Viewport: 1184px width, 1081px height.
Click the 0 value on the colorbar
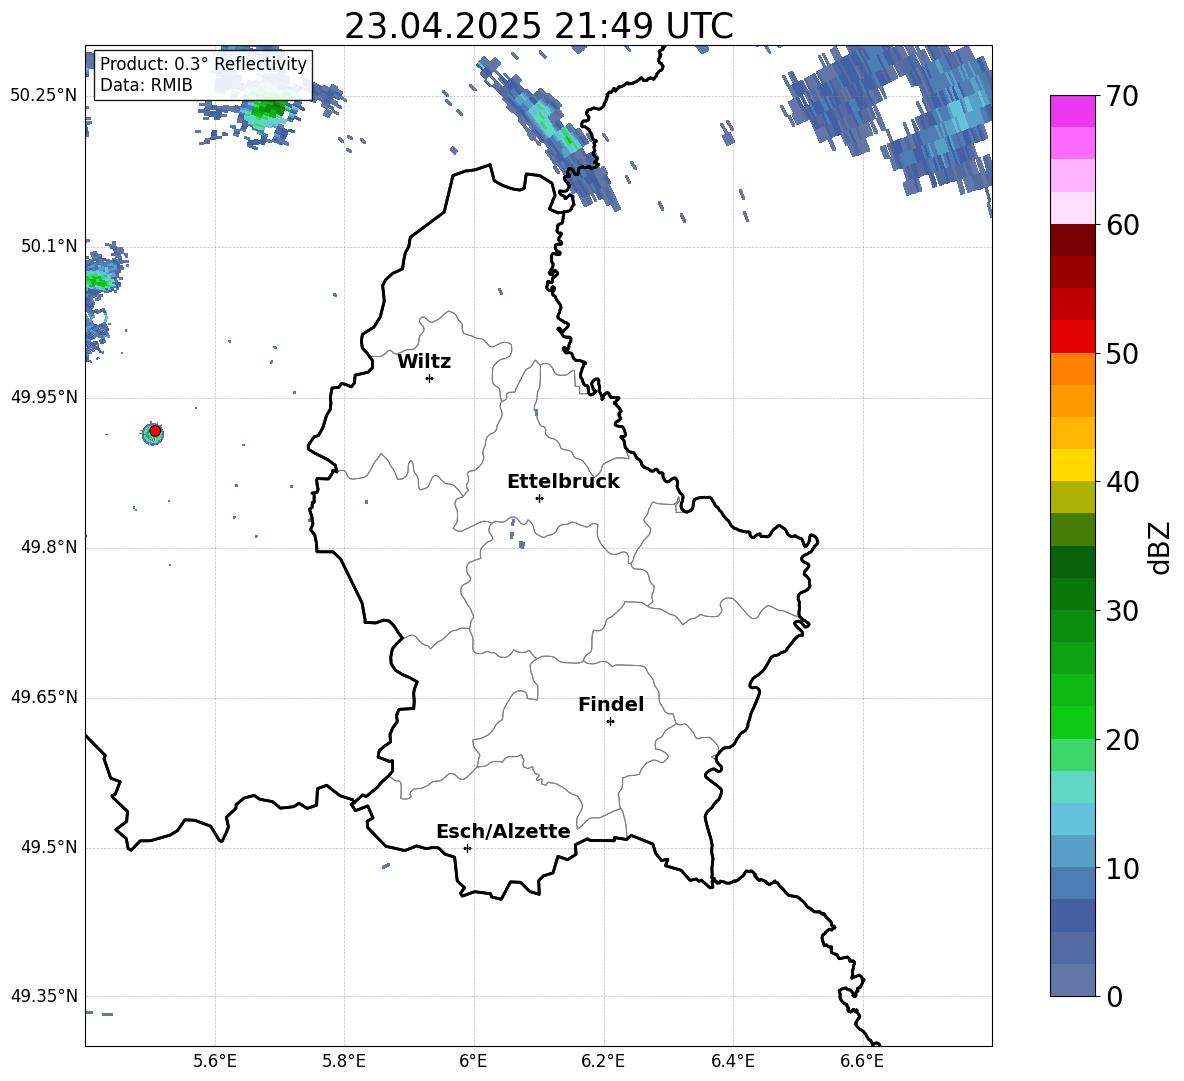coord(1114,996)
